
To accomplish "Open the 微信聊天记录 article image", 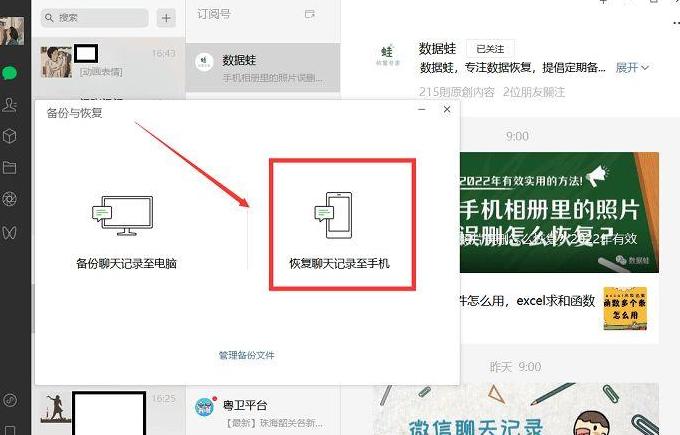I will coord(516,409).
